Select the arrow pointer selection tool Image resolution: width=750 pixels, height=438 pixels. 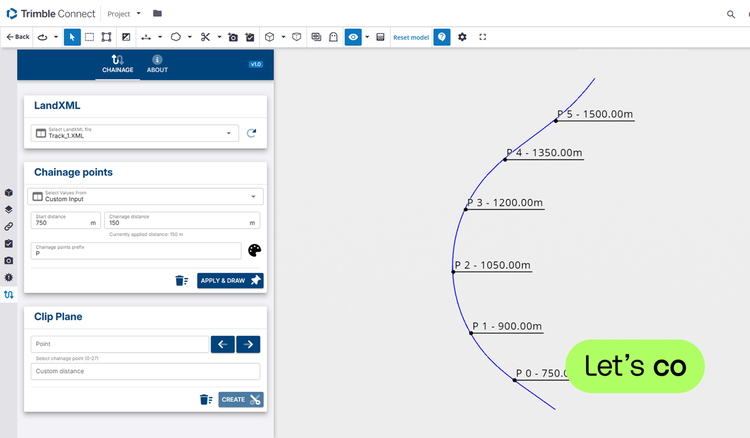[72, 37]
